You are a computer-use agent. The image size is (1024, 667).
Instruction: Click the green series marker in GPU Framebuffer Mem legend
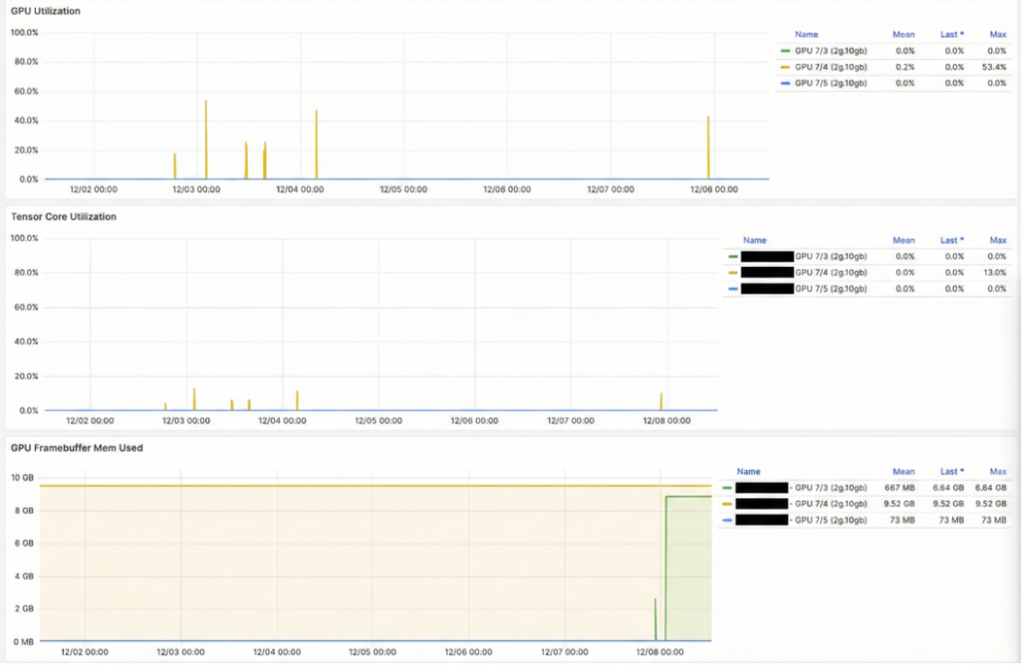tap(727, 487)
